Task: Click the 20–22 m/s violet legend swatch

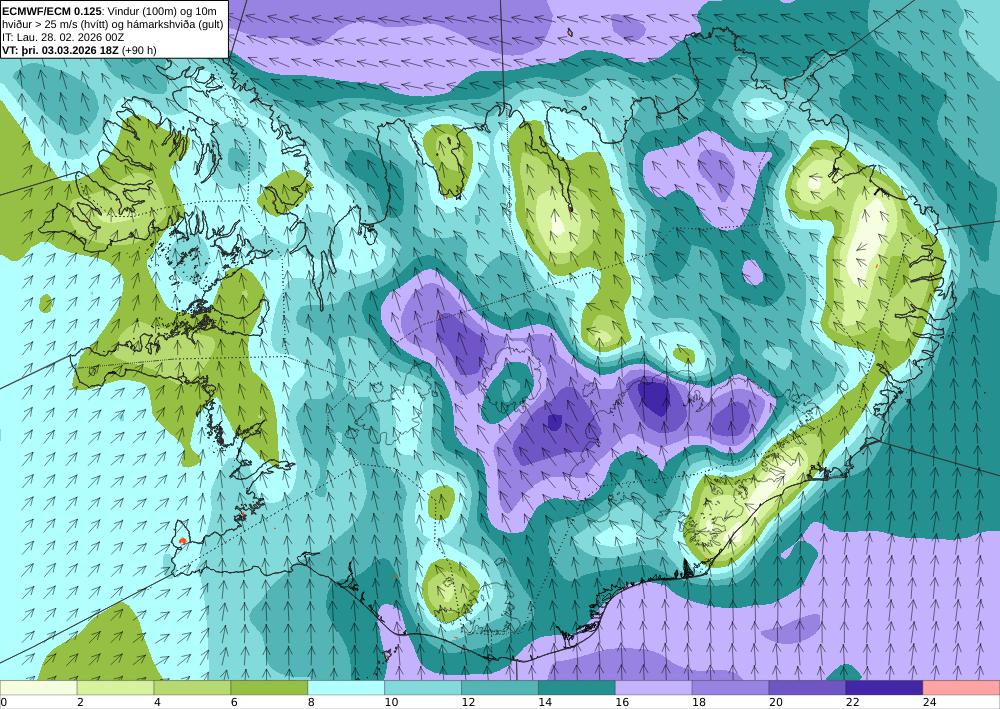Action: tap(807, 687)
